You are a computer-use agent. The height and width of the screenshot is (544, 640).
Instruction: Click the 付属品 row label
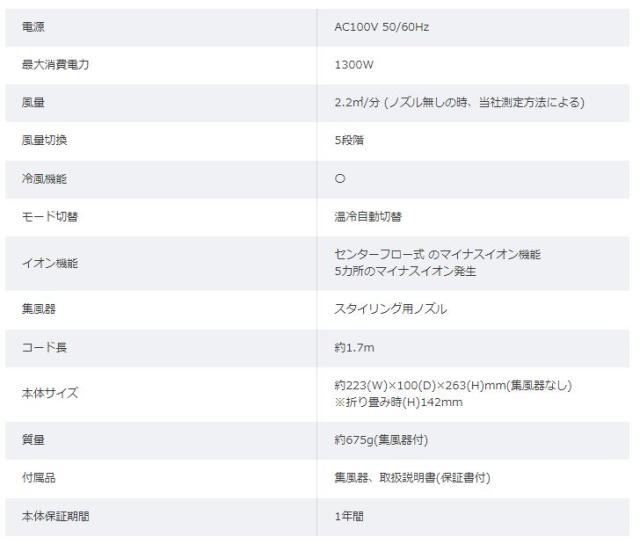click(x=38, y=478)
